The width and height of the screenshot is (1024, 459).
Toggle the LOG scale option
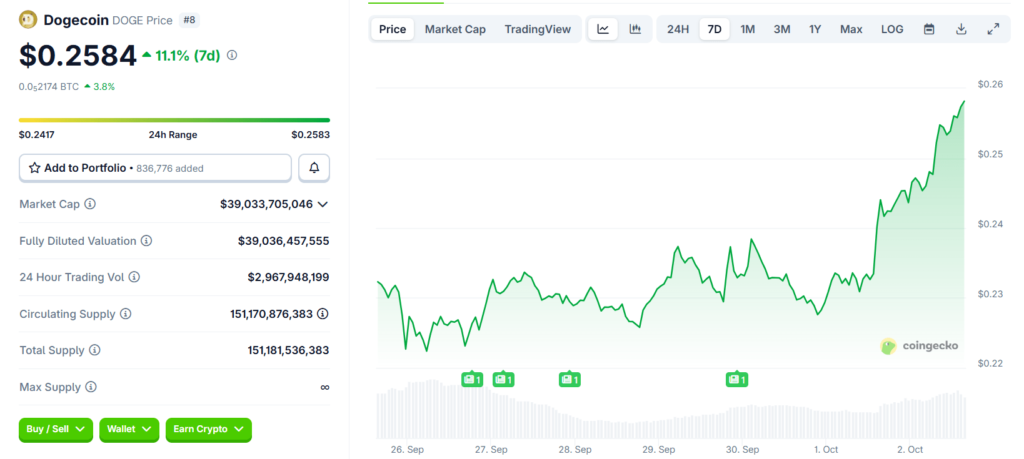click(892, 29)
